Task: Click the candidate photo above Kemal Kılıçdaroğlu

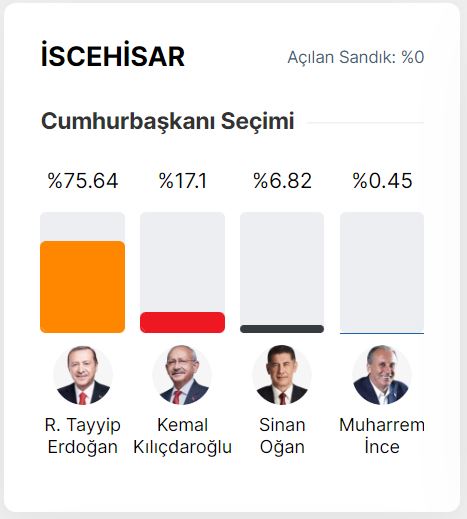Action: coord(182,375)
